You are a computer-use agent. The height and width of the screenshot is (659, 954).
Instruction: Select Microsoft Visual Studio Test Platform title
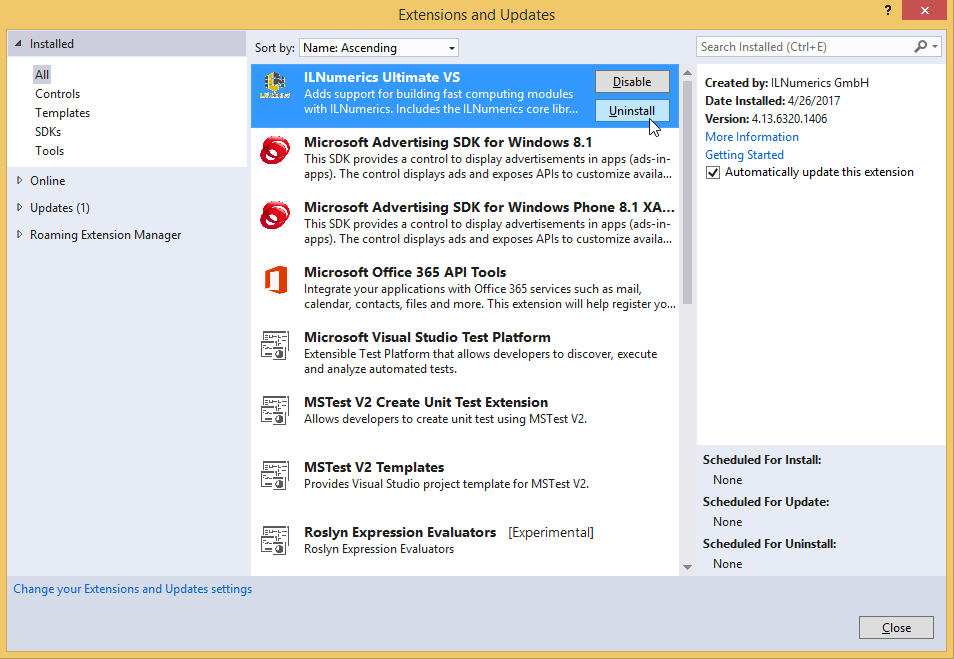click(427, 337)
